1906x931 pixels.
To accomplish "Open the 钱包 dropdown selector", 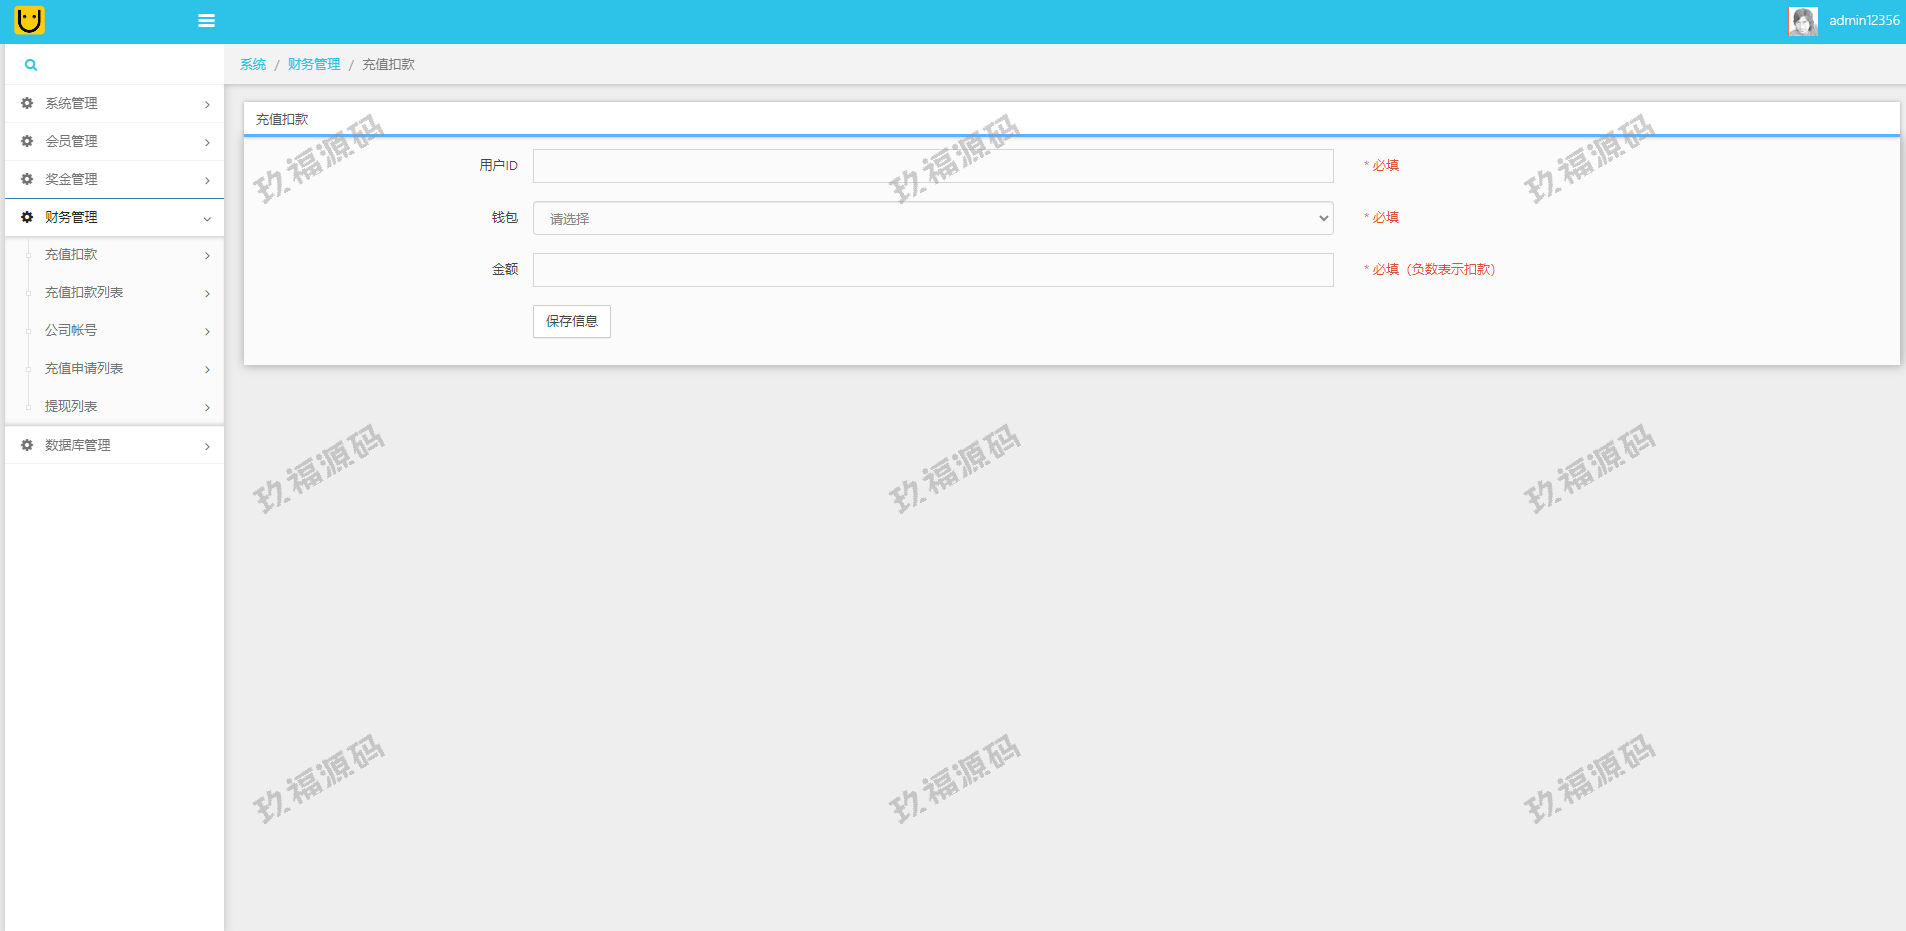I will [x=932, y=218].
